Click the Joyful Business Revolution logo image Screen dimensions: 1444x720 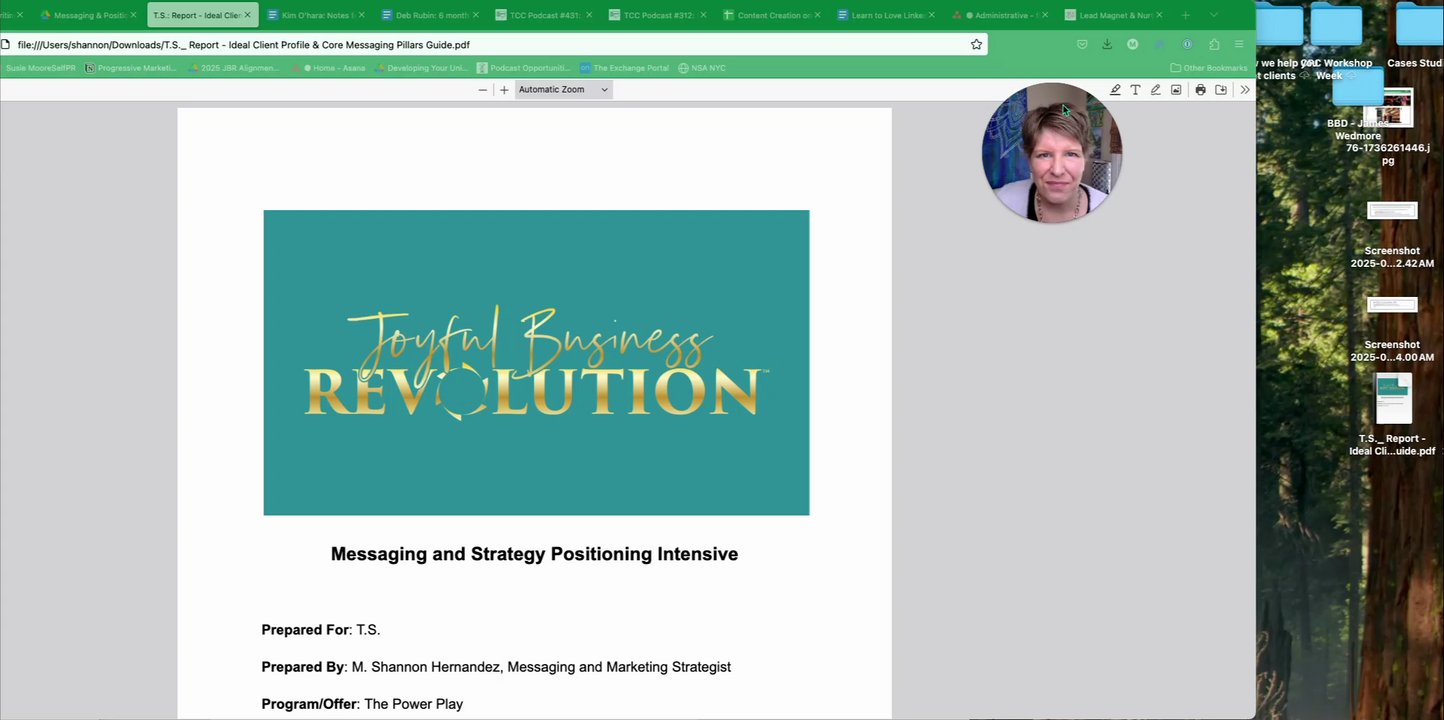[x=536, y=363]
